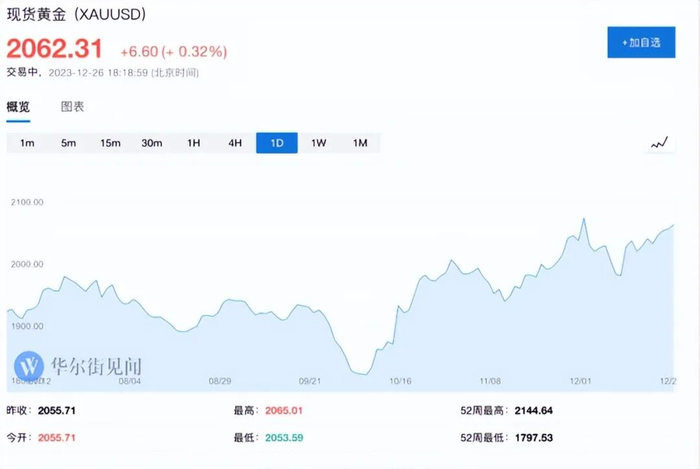Click the Wallstreetcn watermark logo

[28, 364]
